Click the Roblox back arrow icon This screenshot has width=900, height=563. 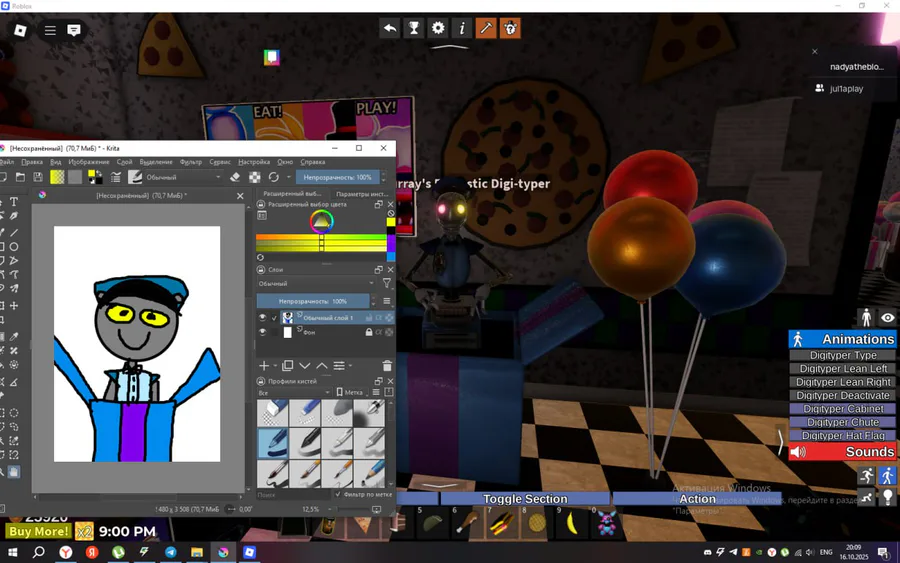click(x=390, y=28)
